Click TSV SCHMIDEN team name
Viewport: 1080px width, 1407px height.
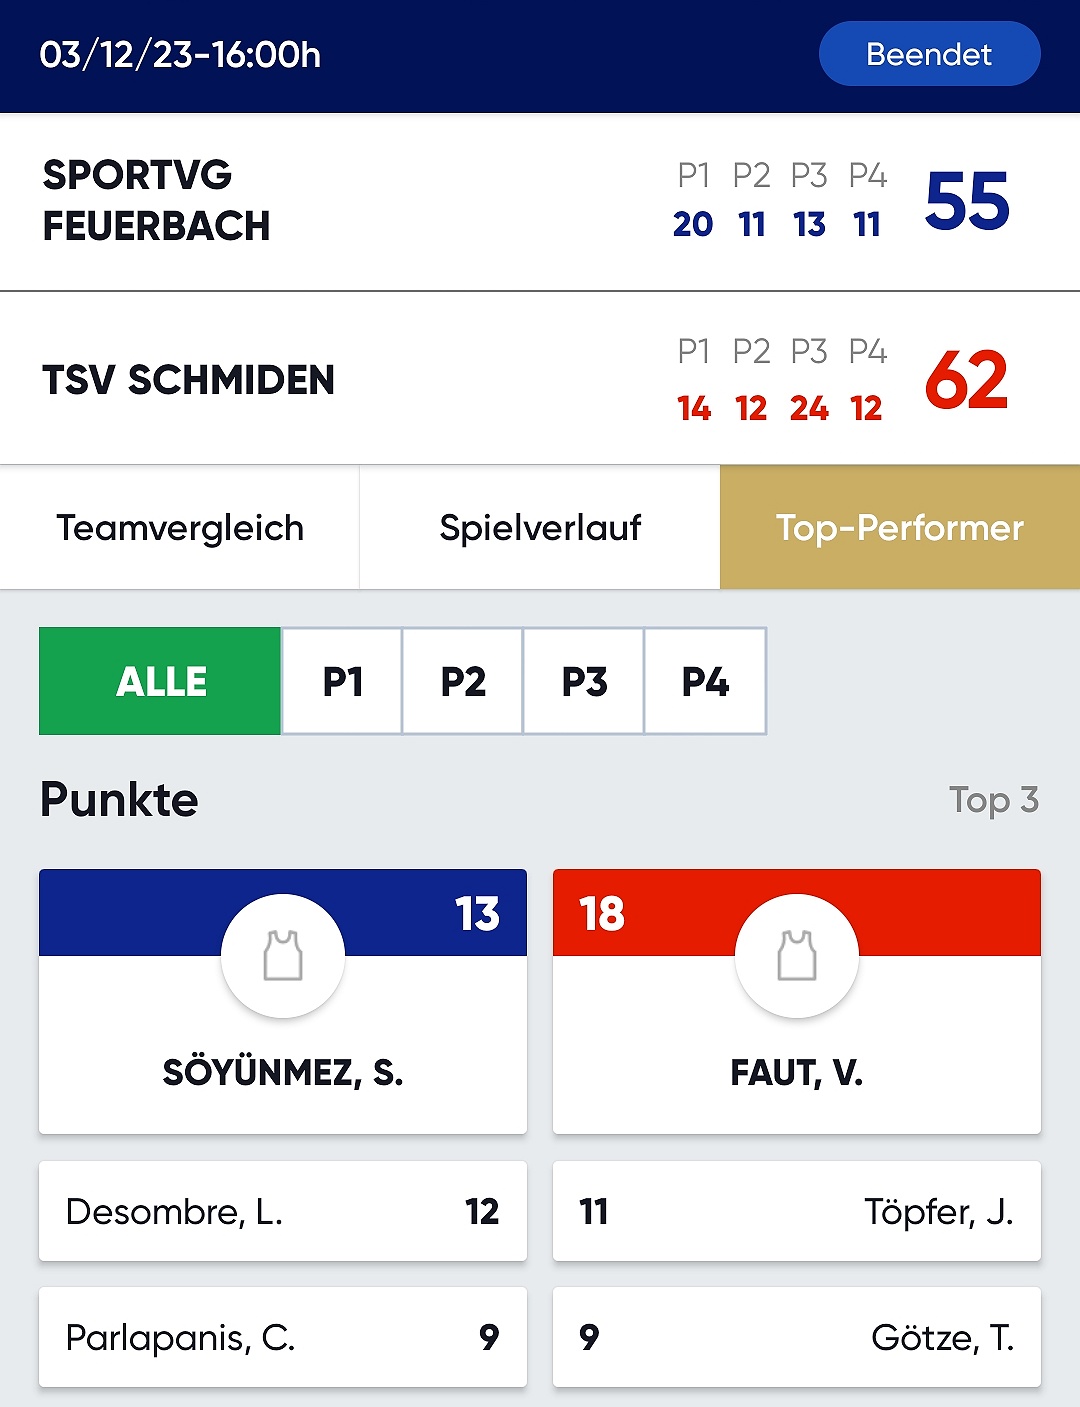(x=188, y=380)
